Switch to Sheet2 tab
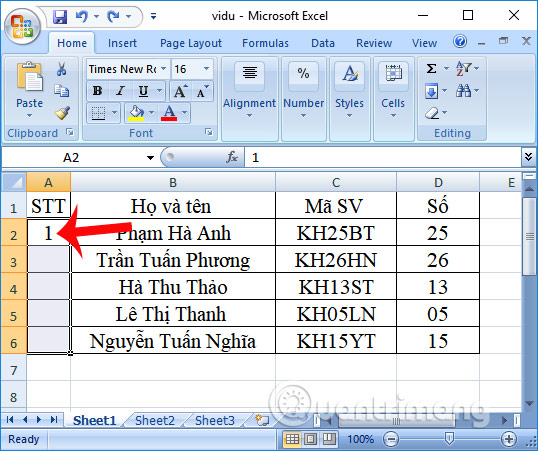Screen dimensions: 538x451 [x=155, y=420]
